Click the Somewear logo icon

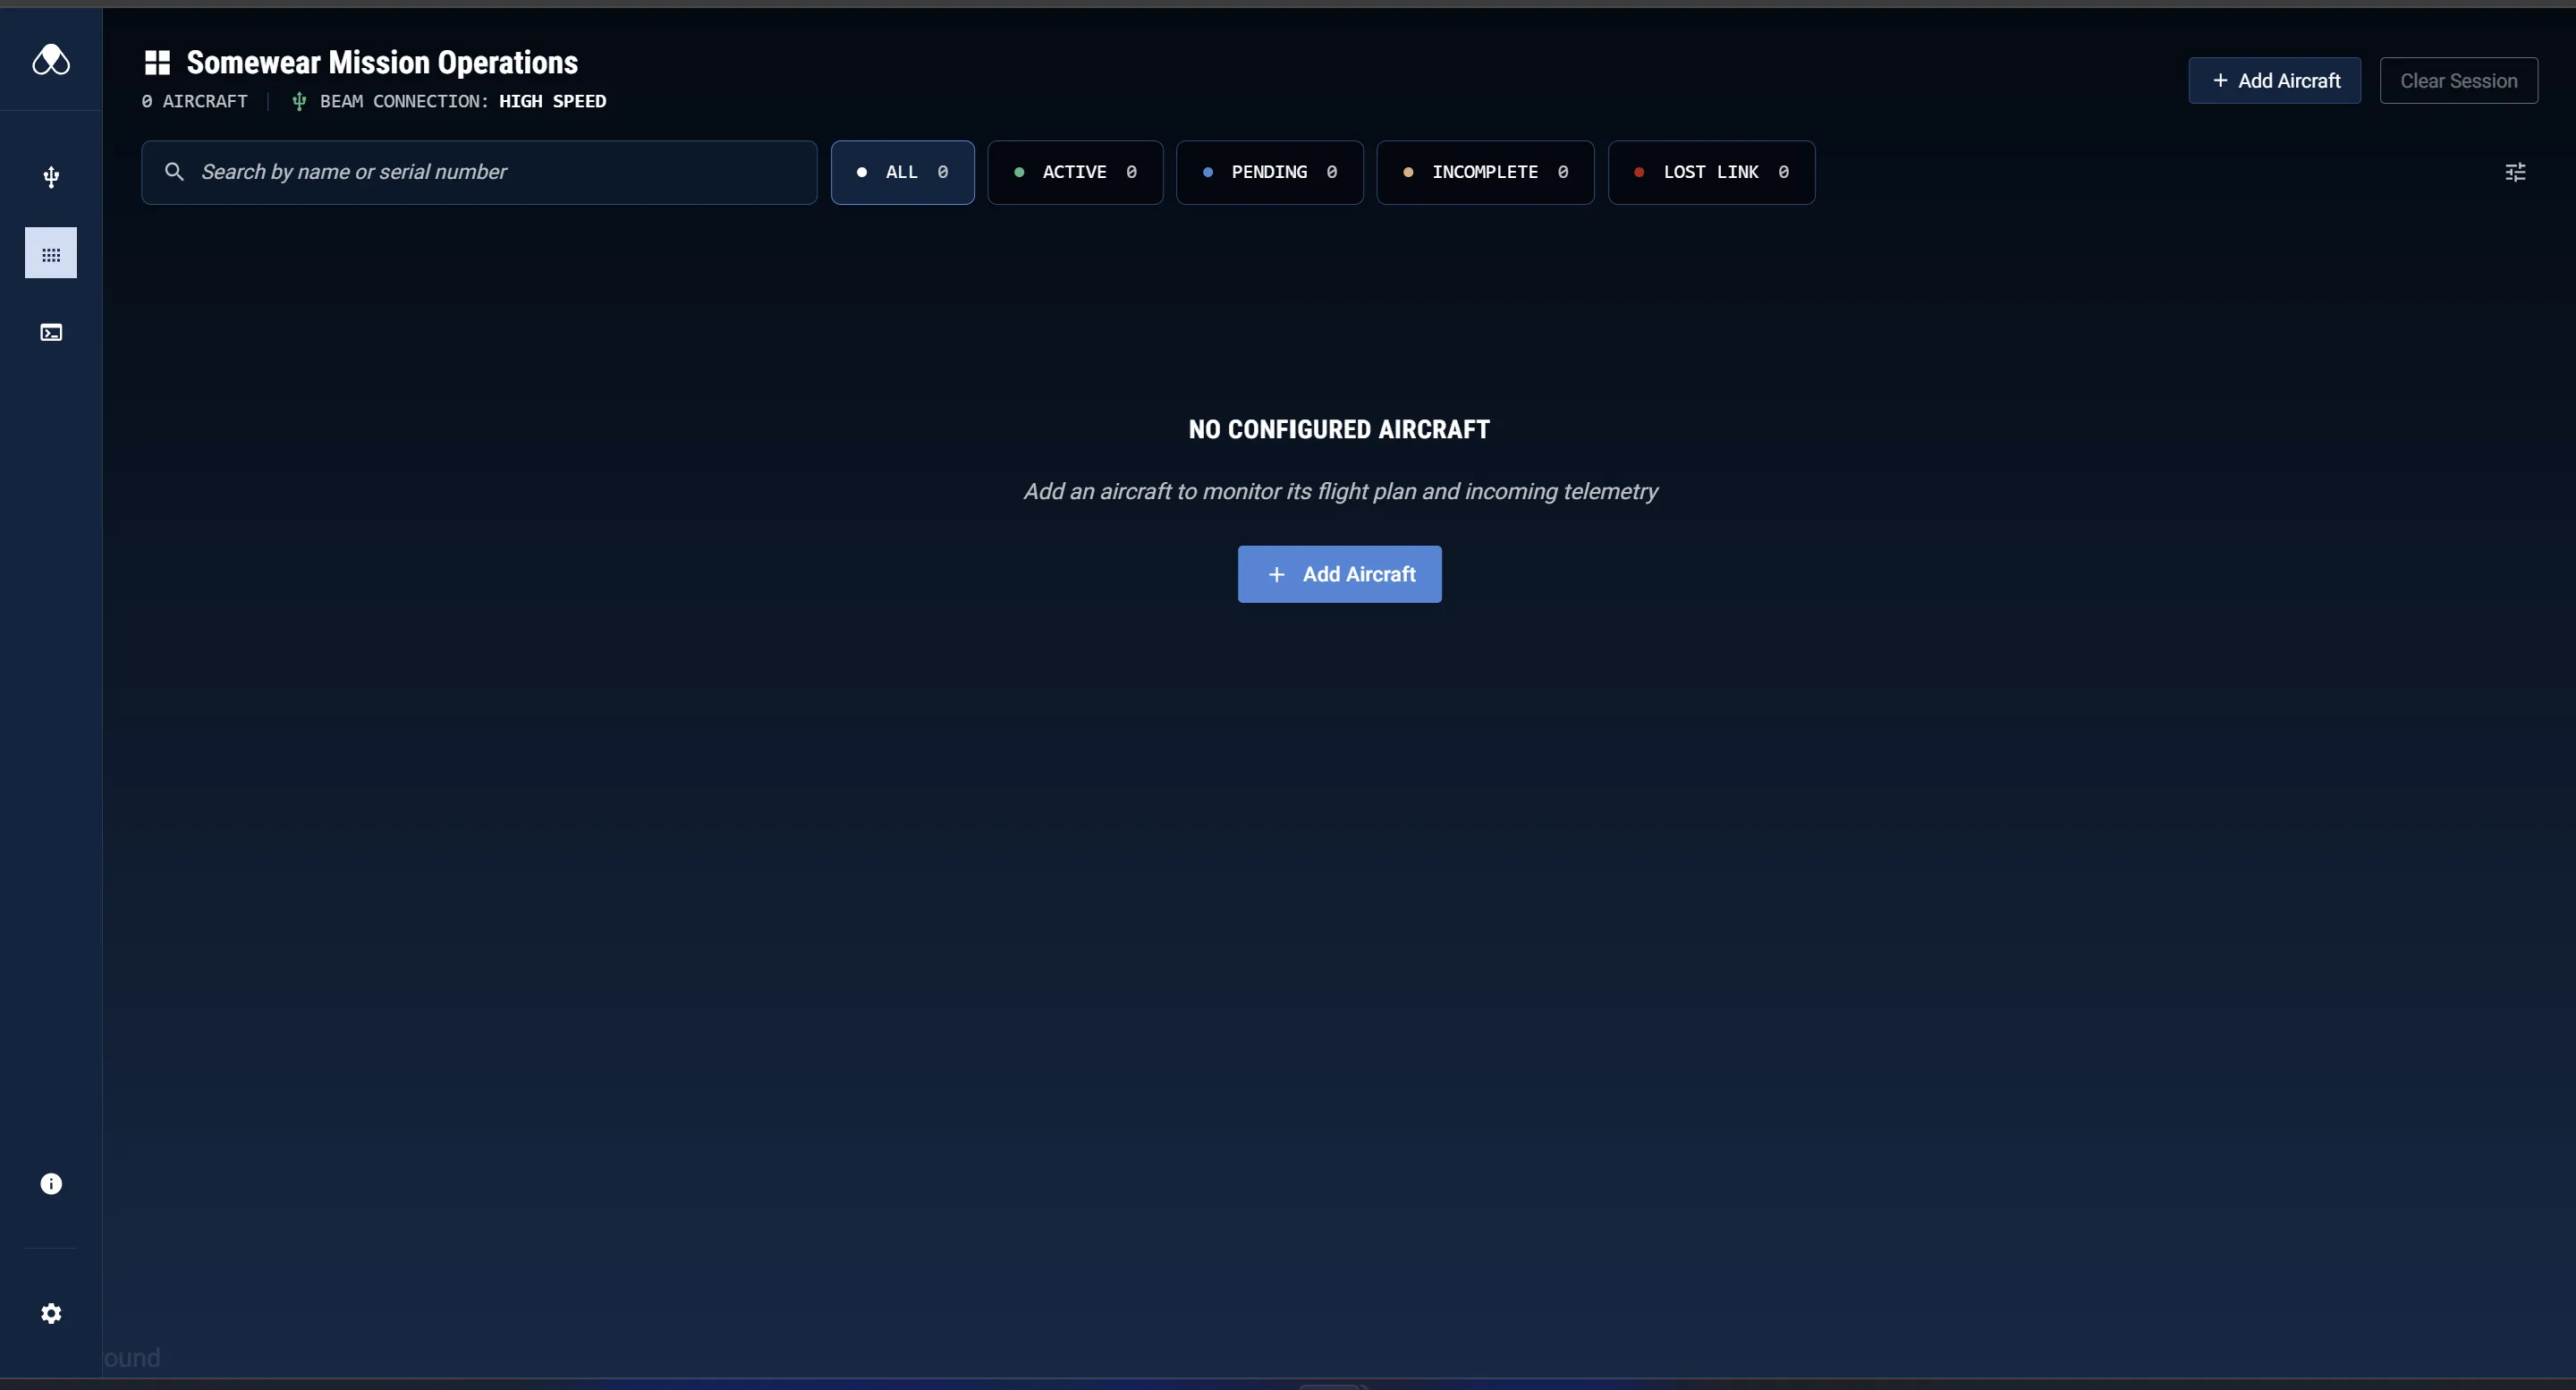(x=51, y=60)
